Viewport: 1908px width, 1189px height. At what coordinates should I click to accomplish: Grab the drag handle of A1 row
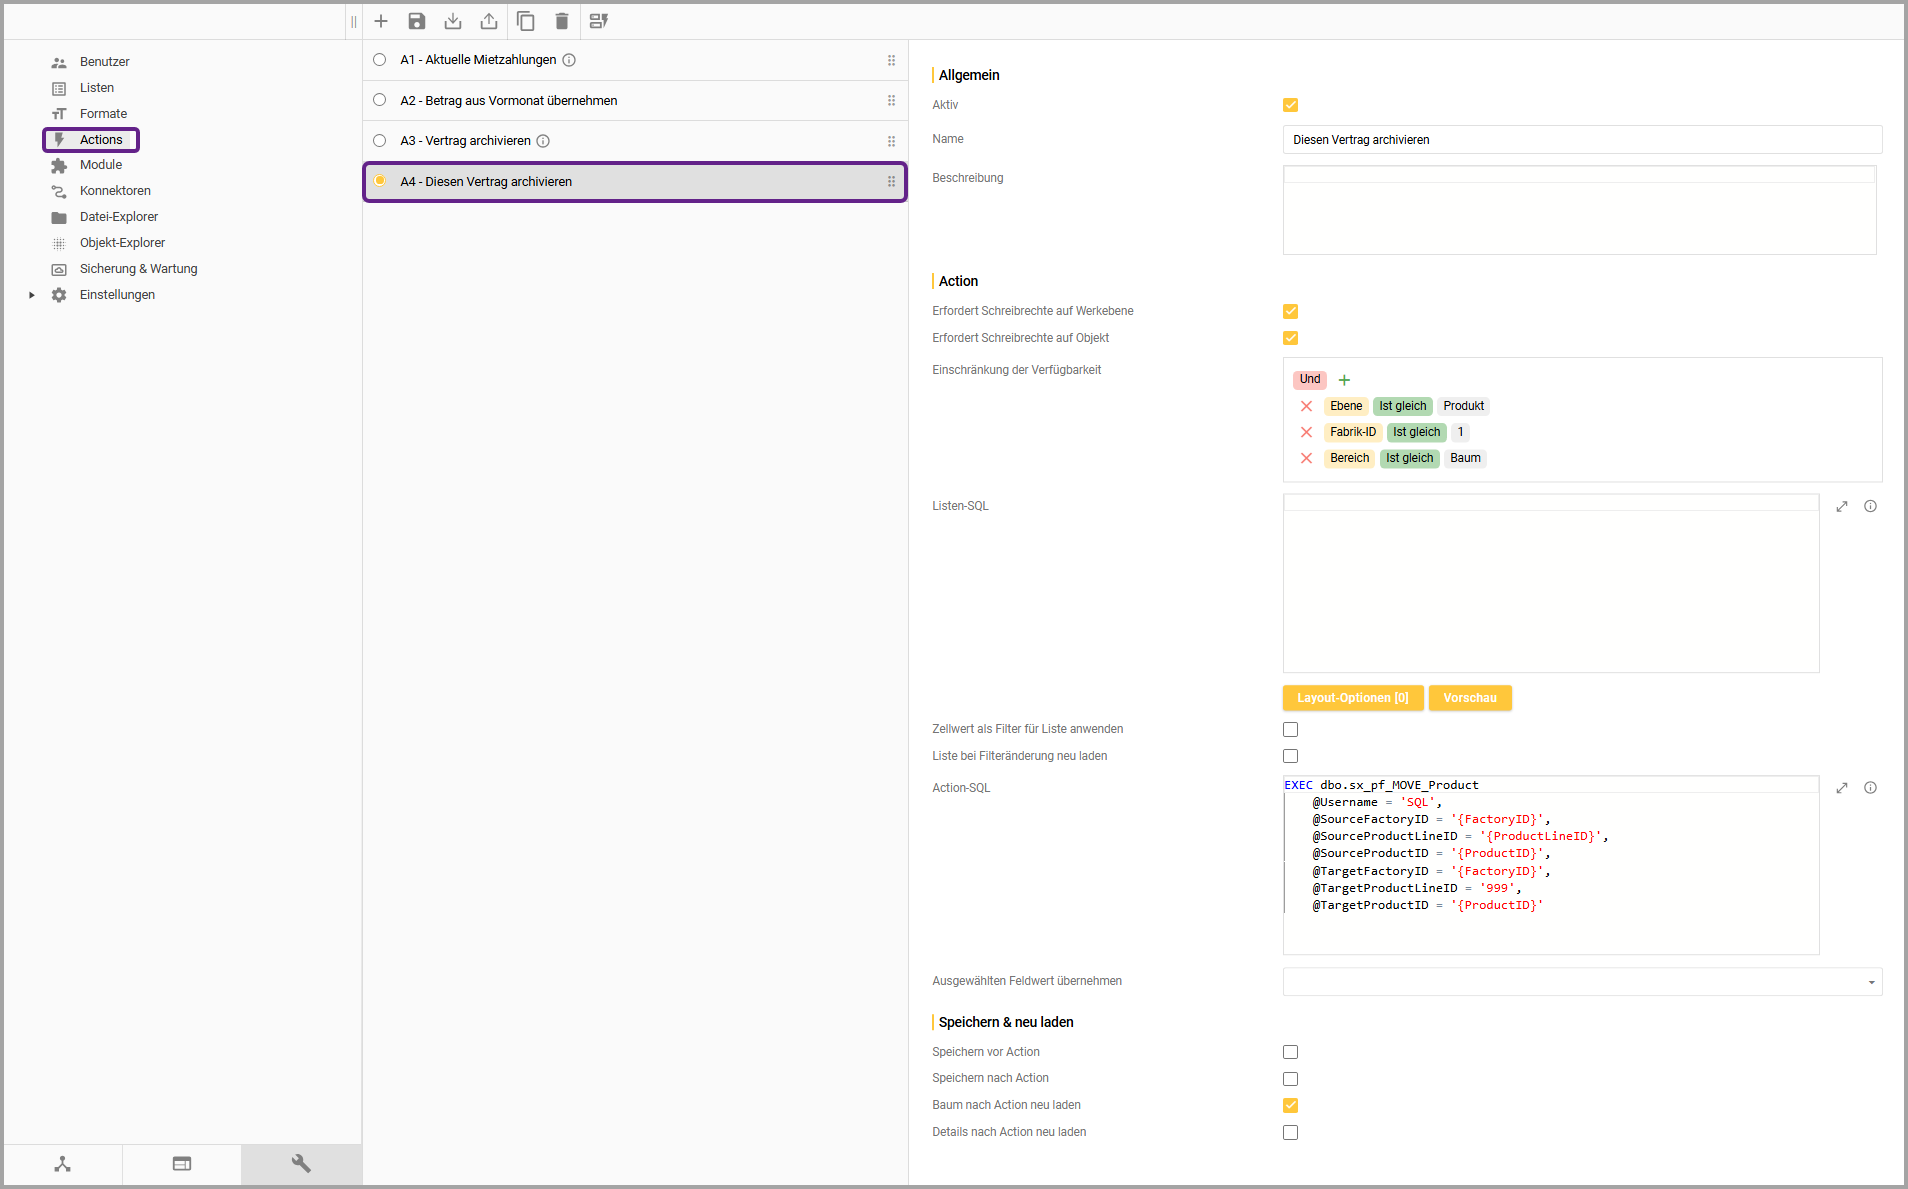pyautogui.click(x=891, y=60)
